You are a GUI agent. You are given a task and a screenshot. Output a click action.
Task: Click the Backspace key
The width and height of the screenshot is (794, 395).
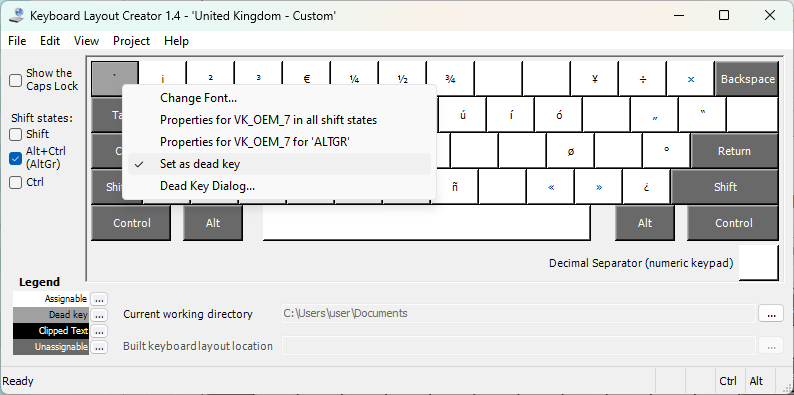[x=747, y=79]
